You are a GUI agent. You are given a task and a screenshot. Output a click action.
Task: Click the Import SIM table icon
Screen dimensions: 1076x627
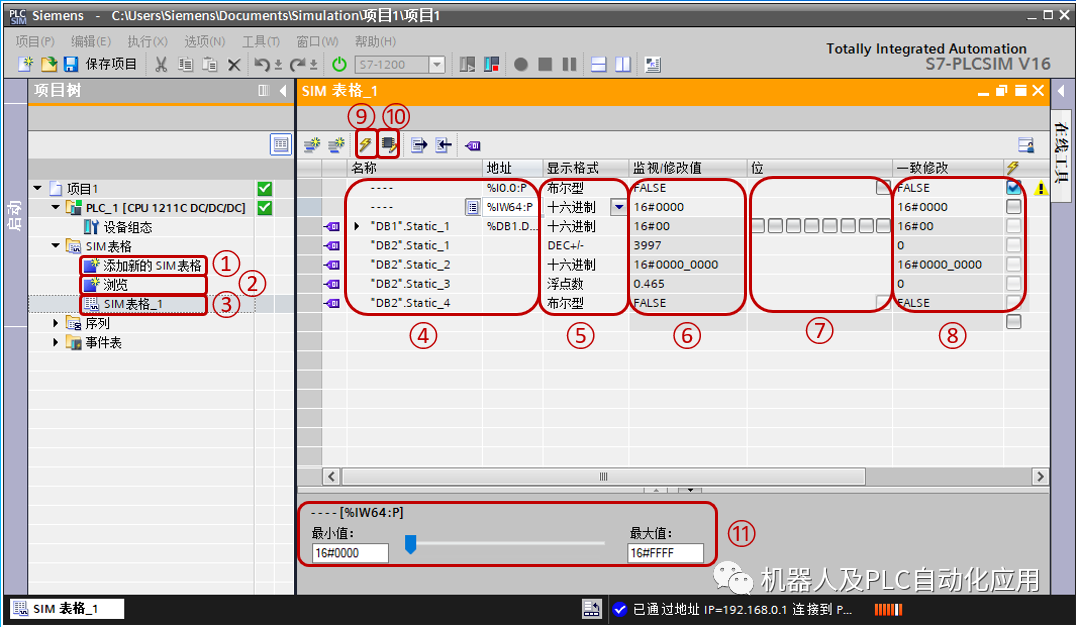click(443, 144)
